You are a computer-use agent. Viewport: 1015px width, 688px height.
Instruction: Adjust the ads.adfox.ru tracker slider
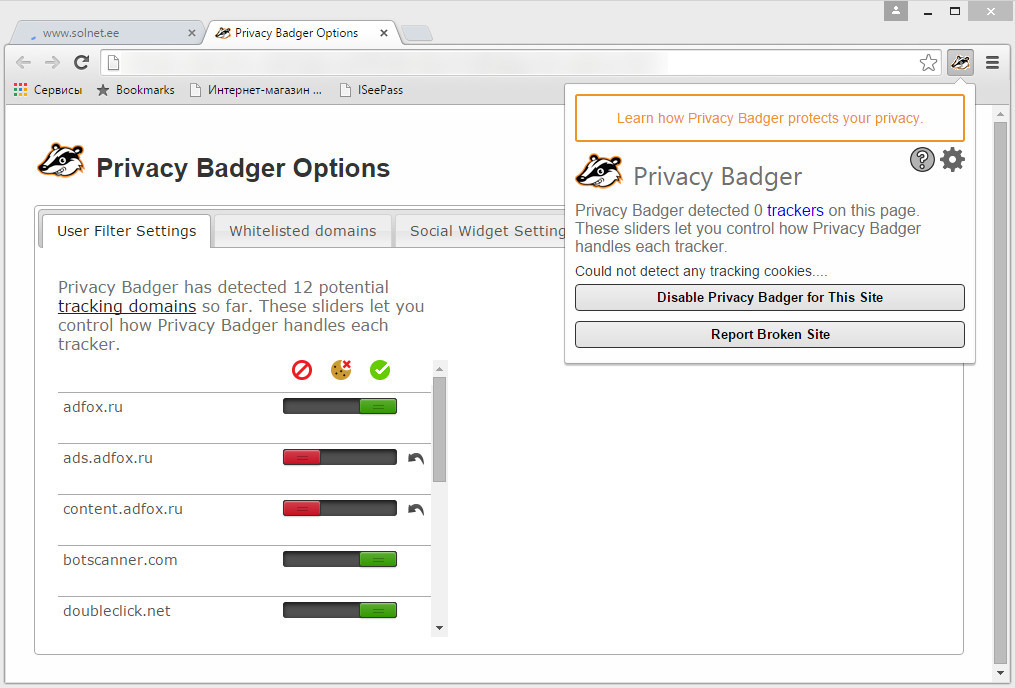(x=340, y=458)
